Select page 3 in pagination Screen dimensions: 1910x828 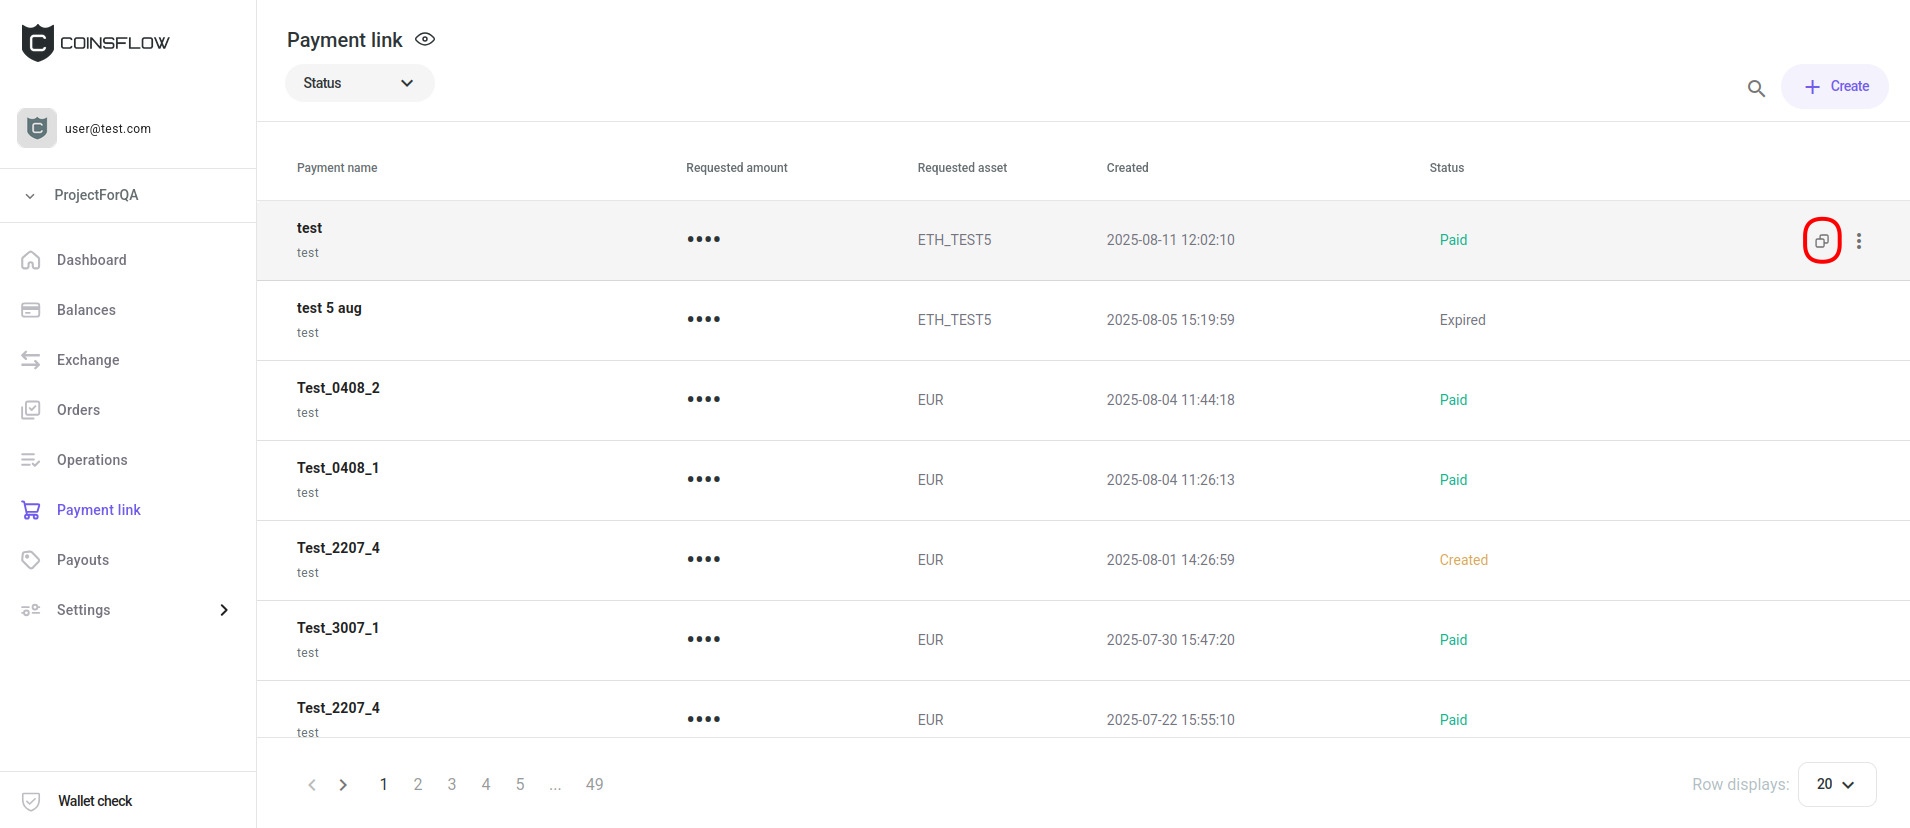452,785
